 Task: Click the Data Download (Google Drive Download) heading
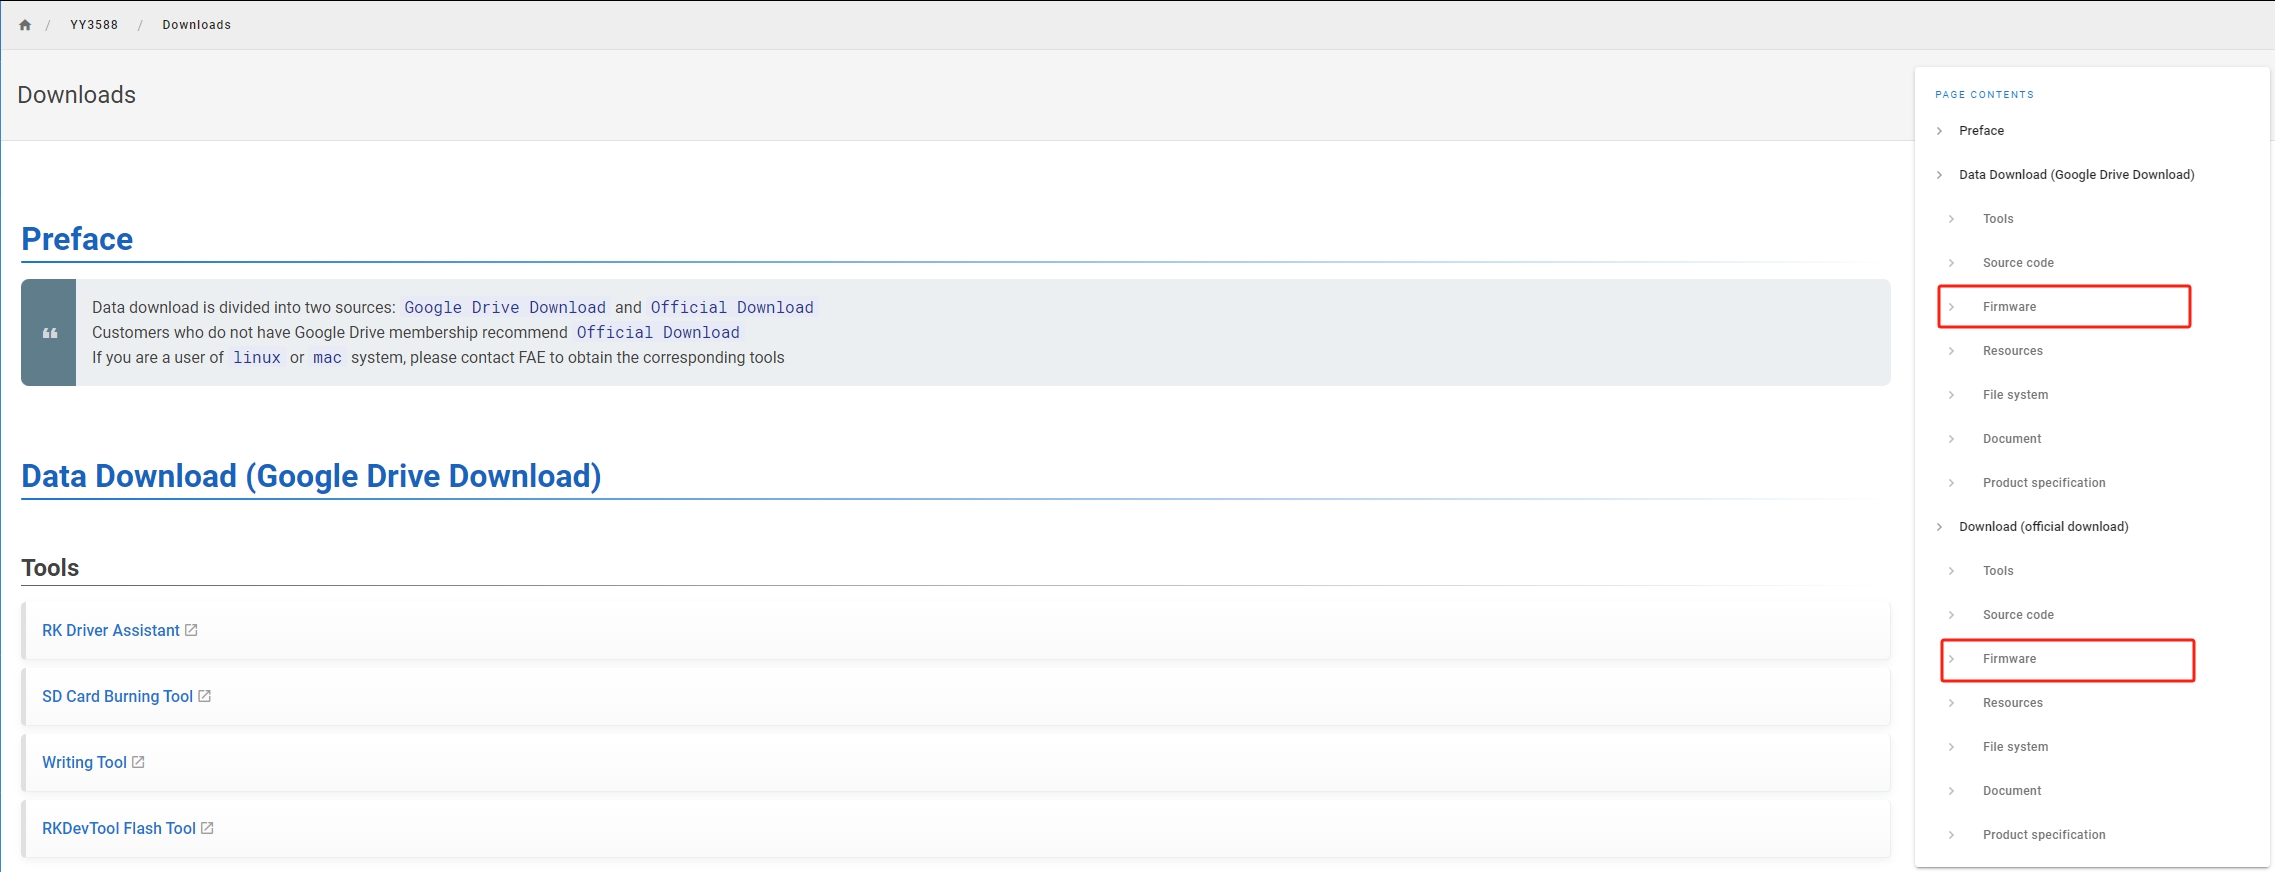[x=311, y=476]
